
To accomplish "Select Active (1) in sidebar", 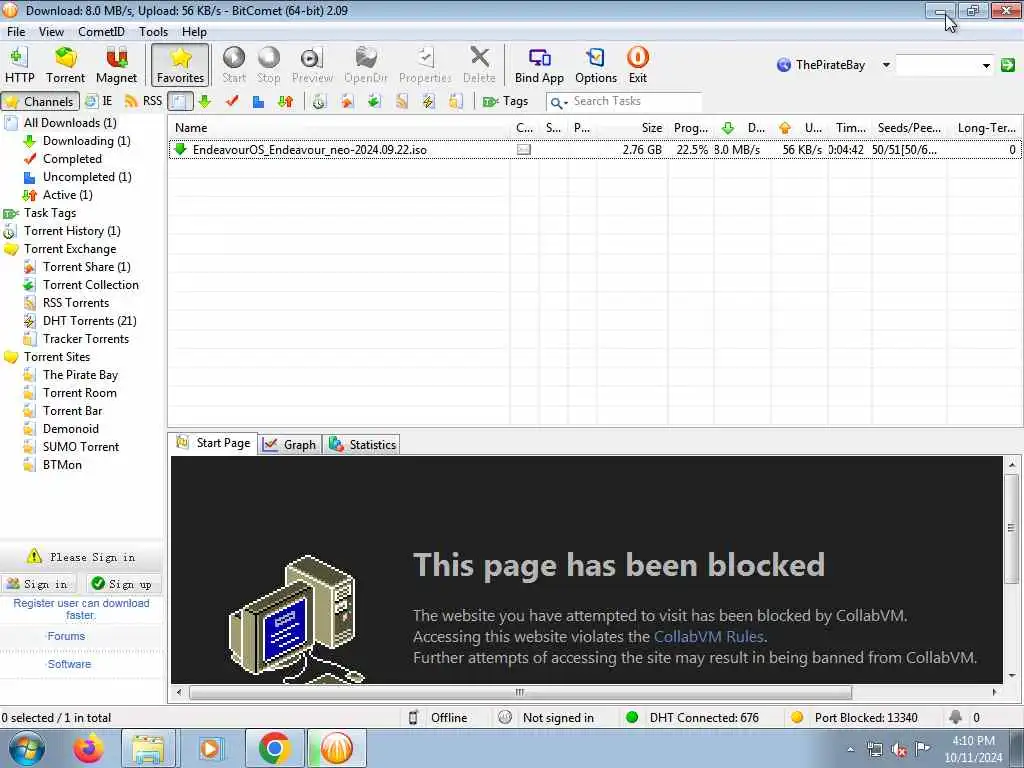I will (x=67, y=195).
